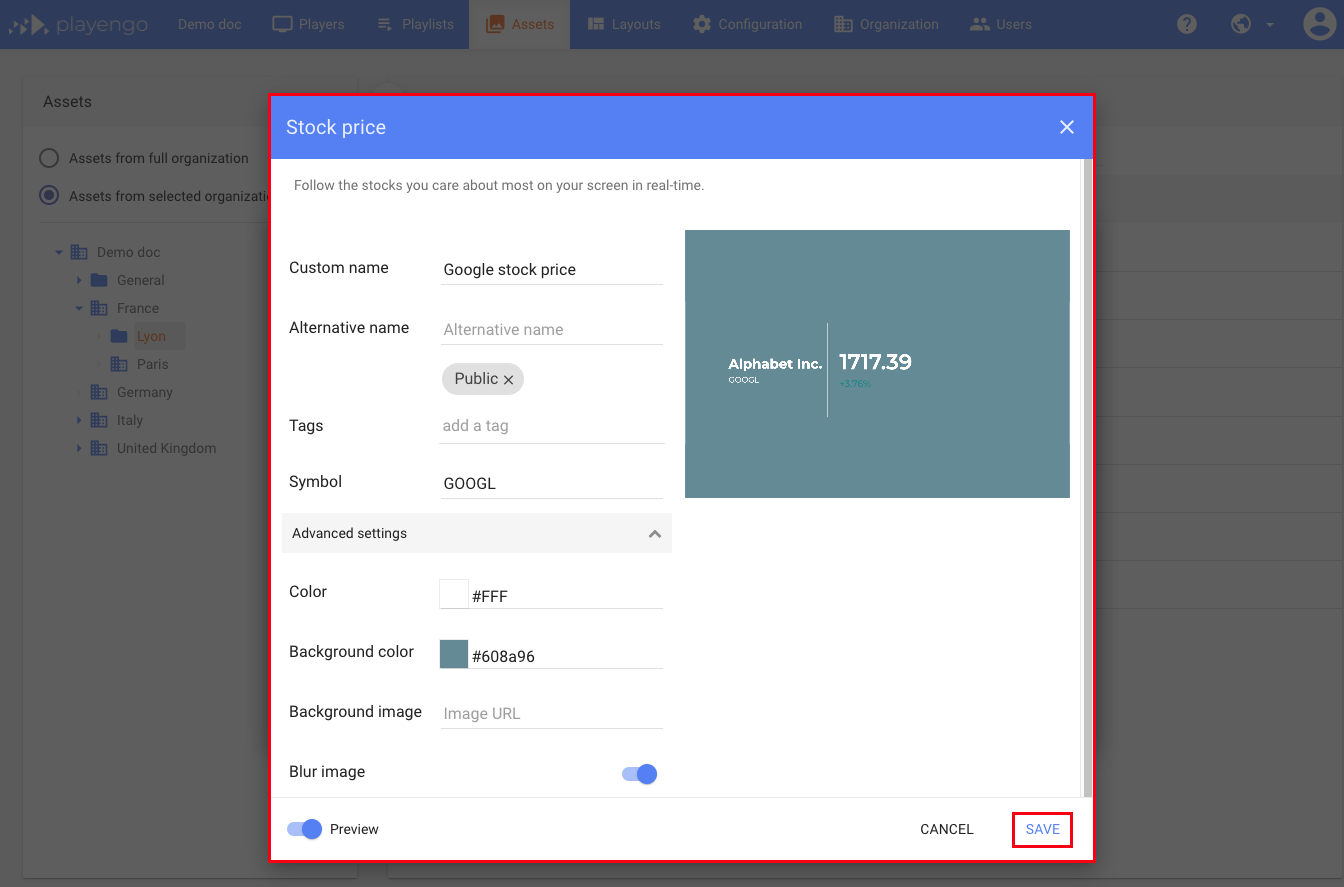1344x887 pixels.
Task: Close the Stock price dialog with X
Action: [1067, 127]
